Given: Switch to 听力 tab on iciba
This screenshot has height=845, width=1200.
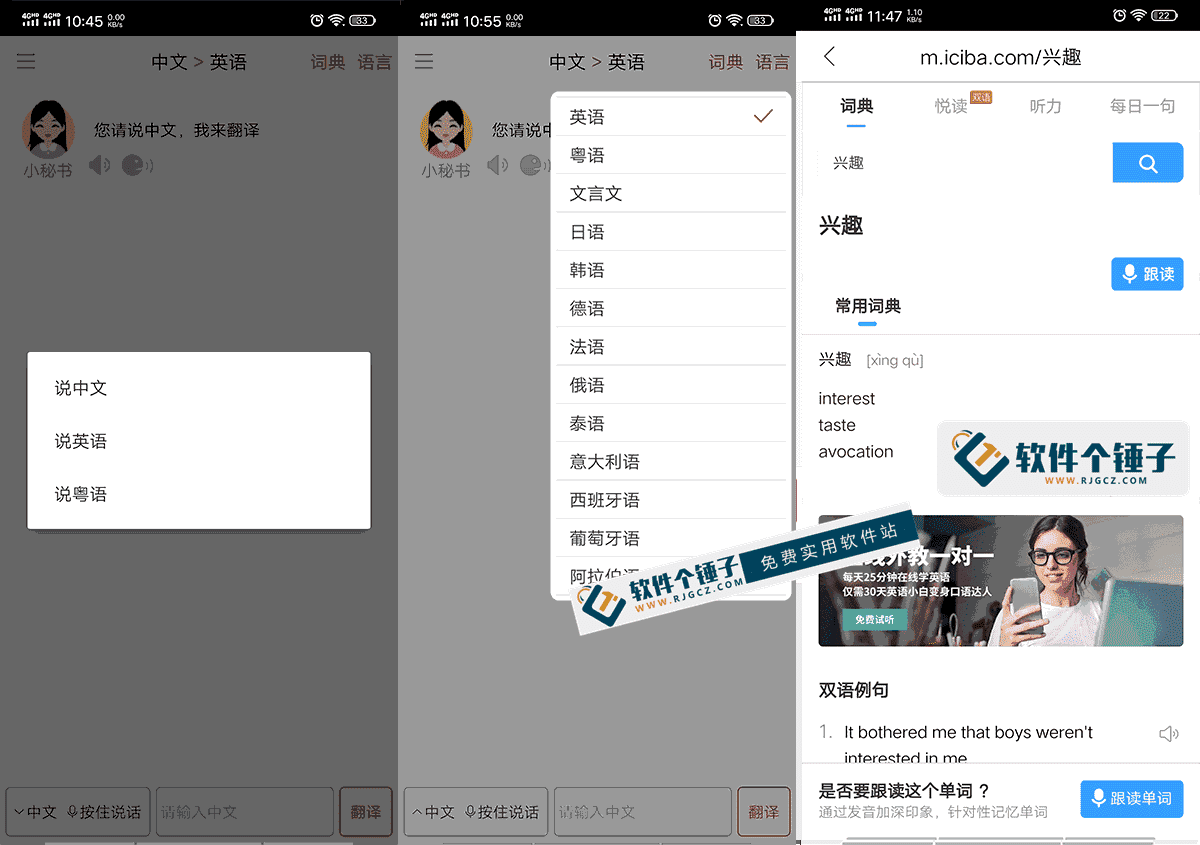Looking at the screenshot, I should (x=1045, y=106).
